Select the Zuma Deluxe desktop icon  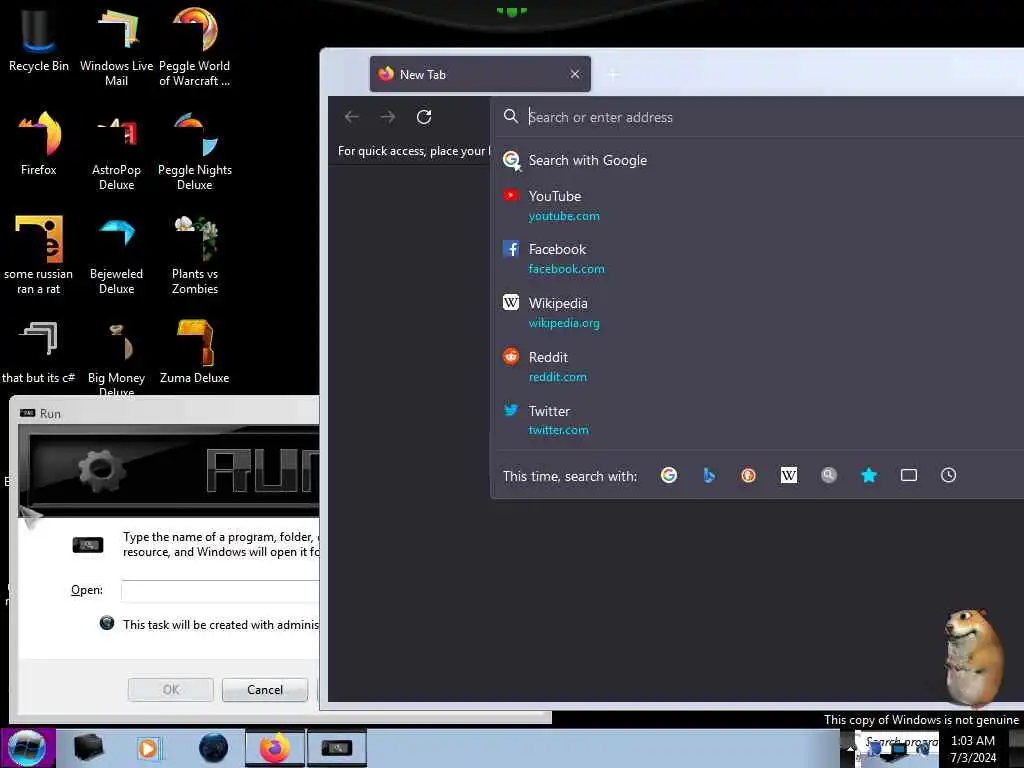(x=195, y=351)
